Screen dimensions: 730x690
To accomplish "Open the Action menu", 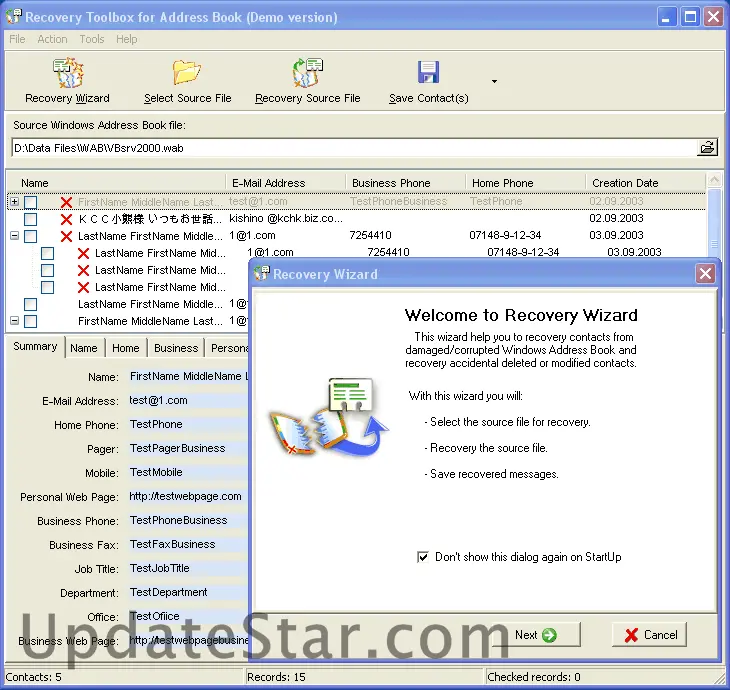I will coord(52,39).
